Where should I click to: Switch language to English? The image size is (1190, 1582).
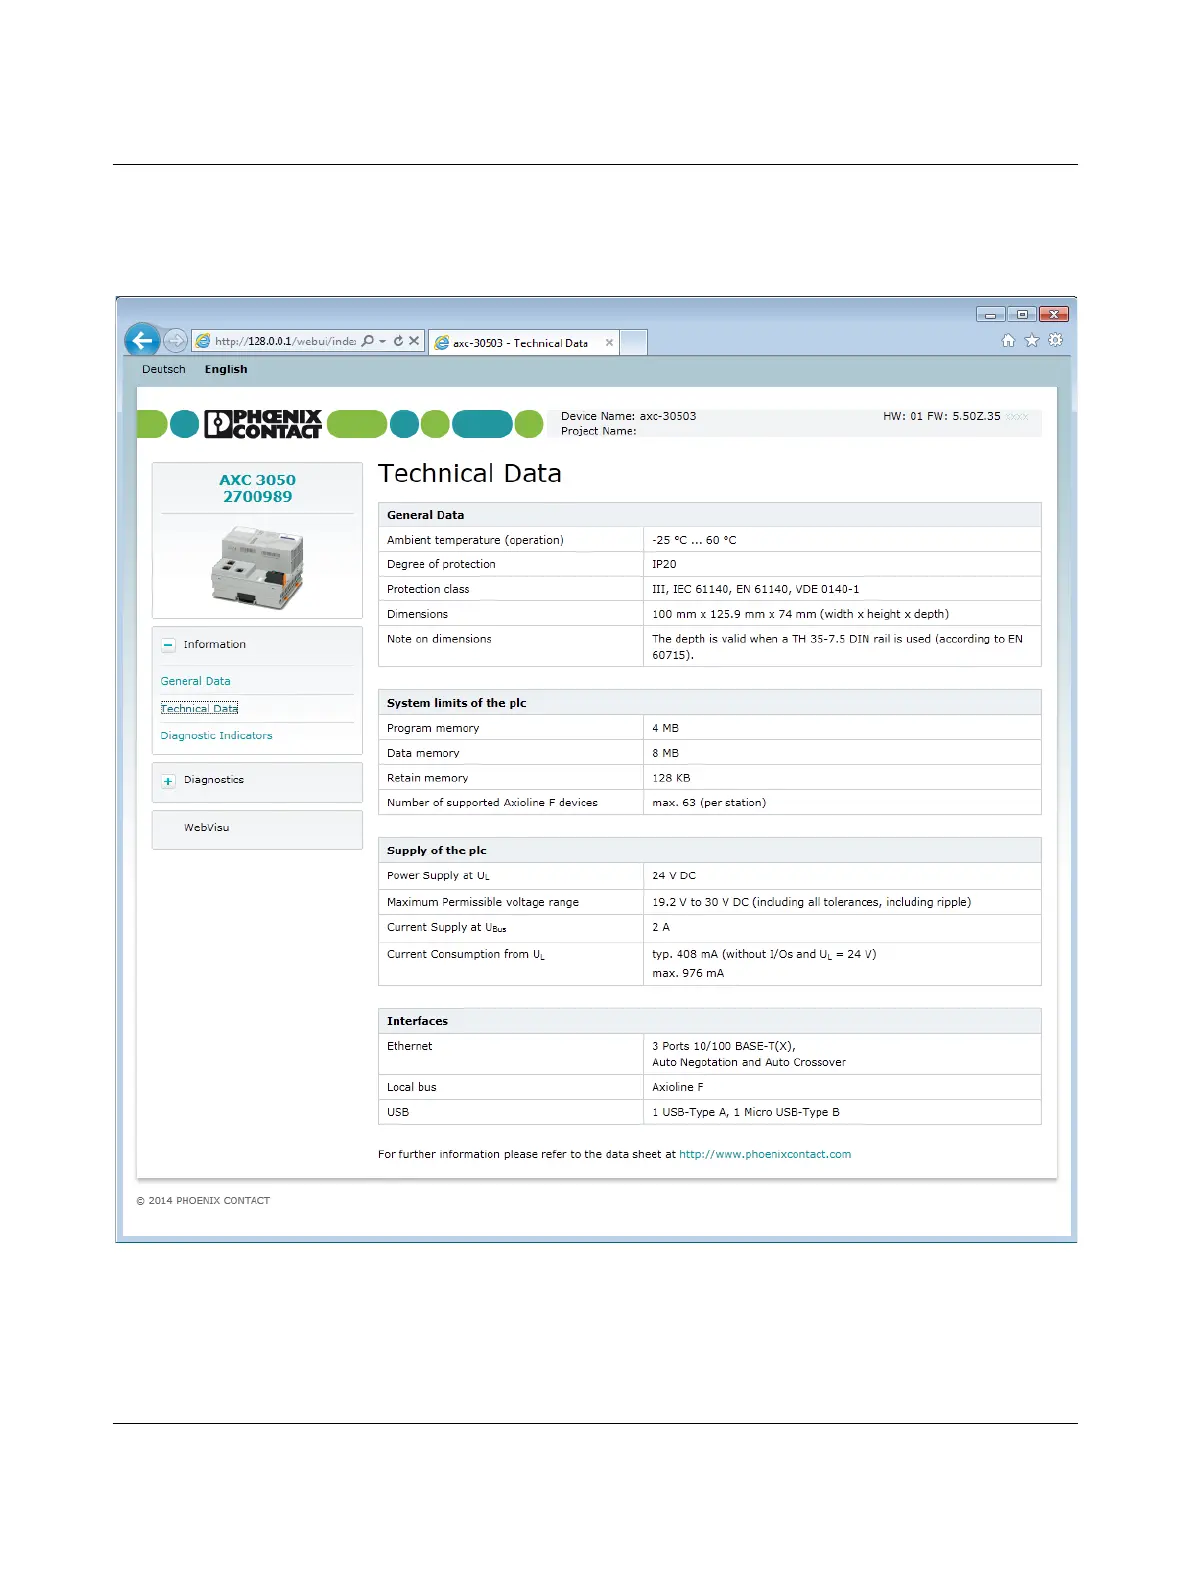[226, 369]
